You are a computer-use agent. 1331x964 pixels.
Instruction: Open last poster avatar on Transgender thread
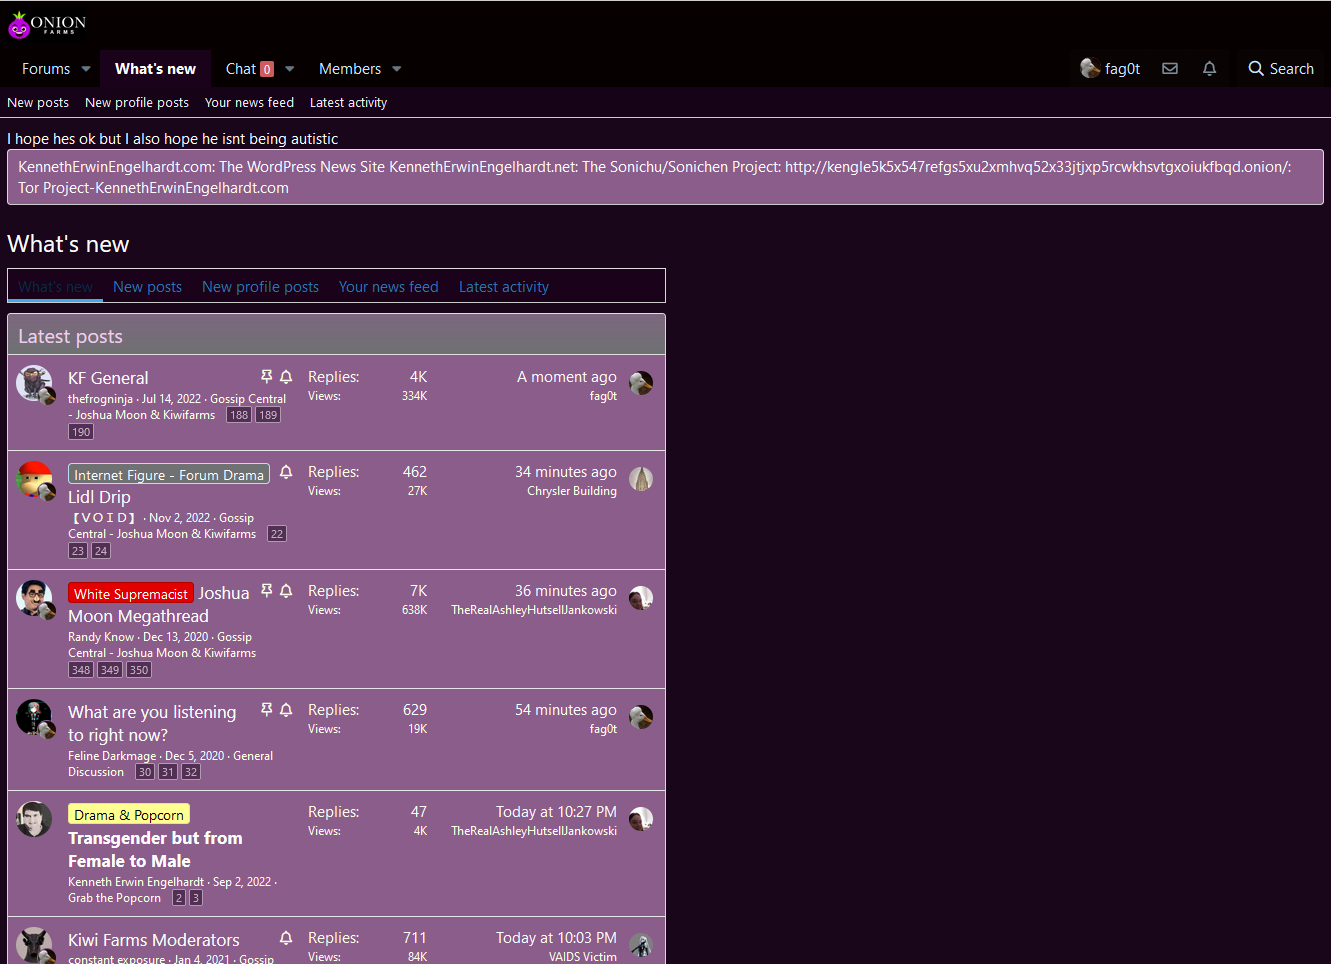point(641,819)
